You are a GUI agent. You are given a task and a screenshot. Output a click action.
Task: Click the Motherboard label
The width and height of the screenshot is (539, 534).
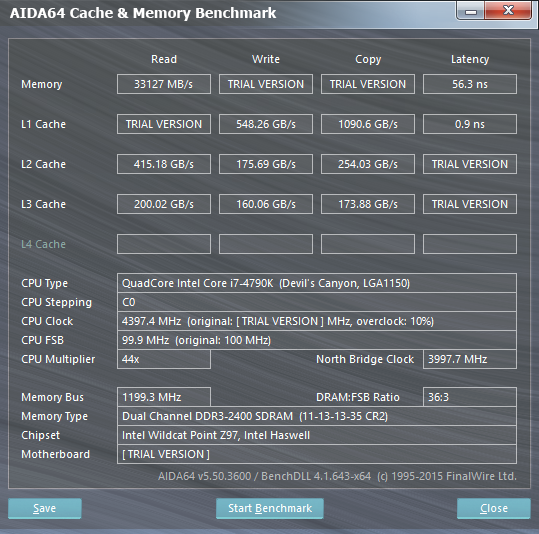[x=55, y=454]
